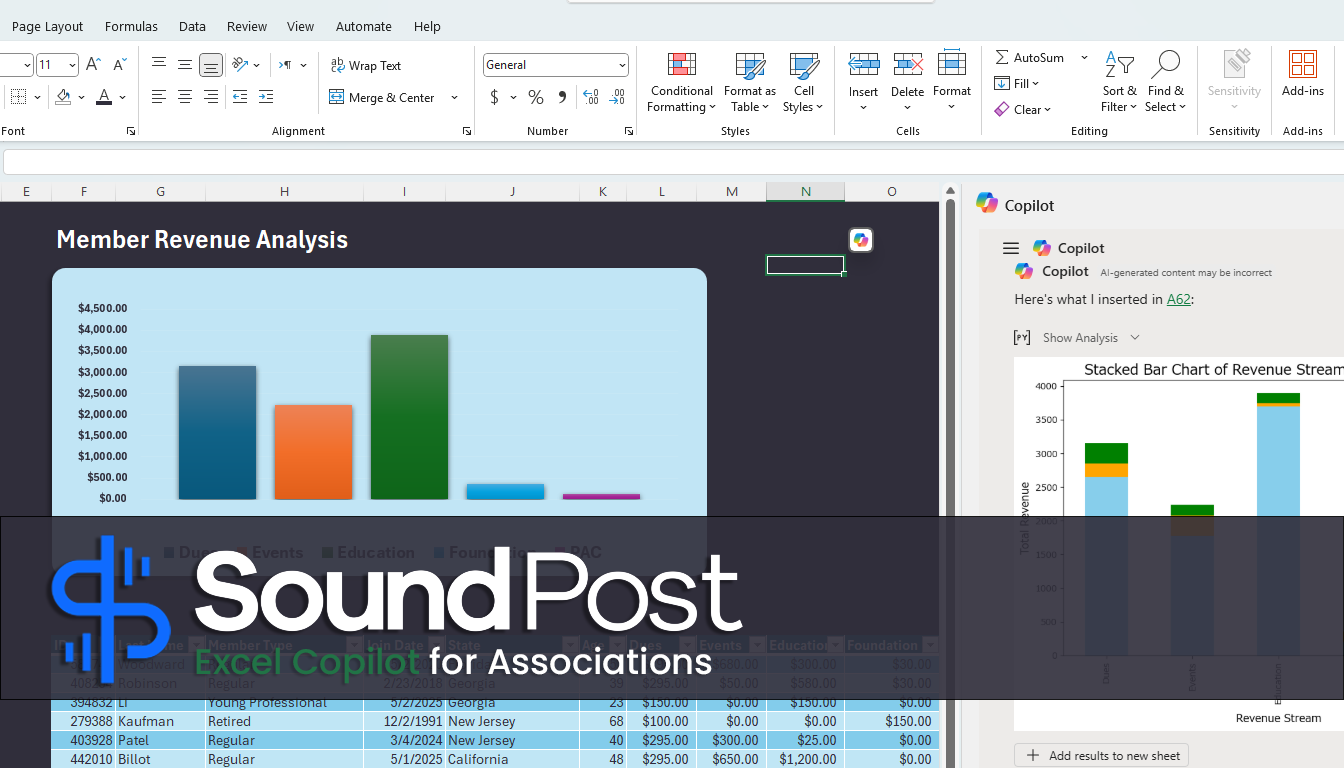This screenshot has height=768, width=1344.
Task: Apply the Font Color letter A
Action: [104, 97]
